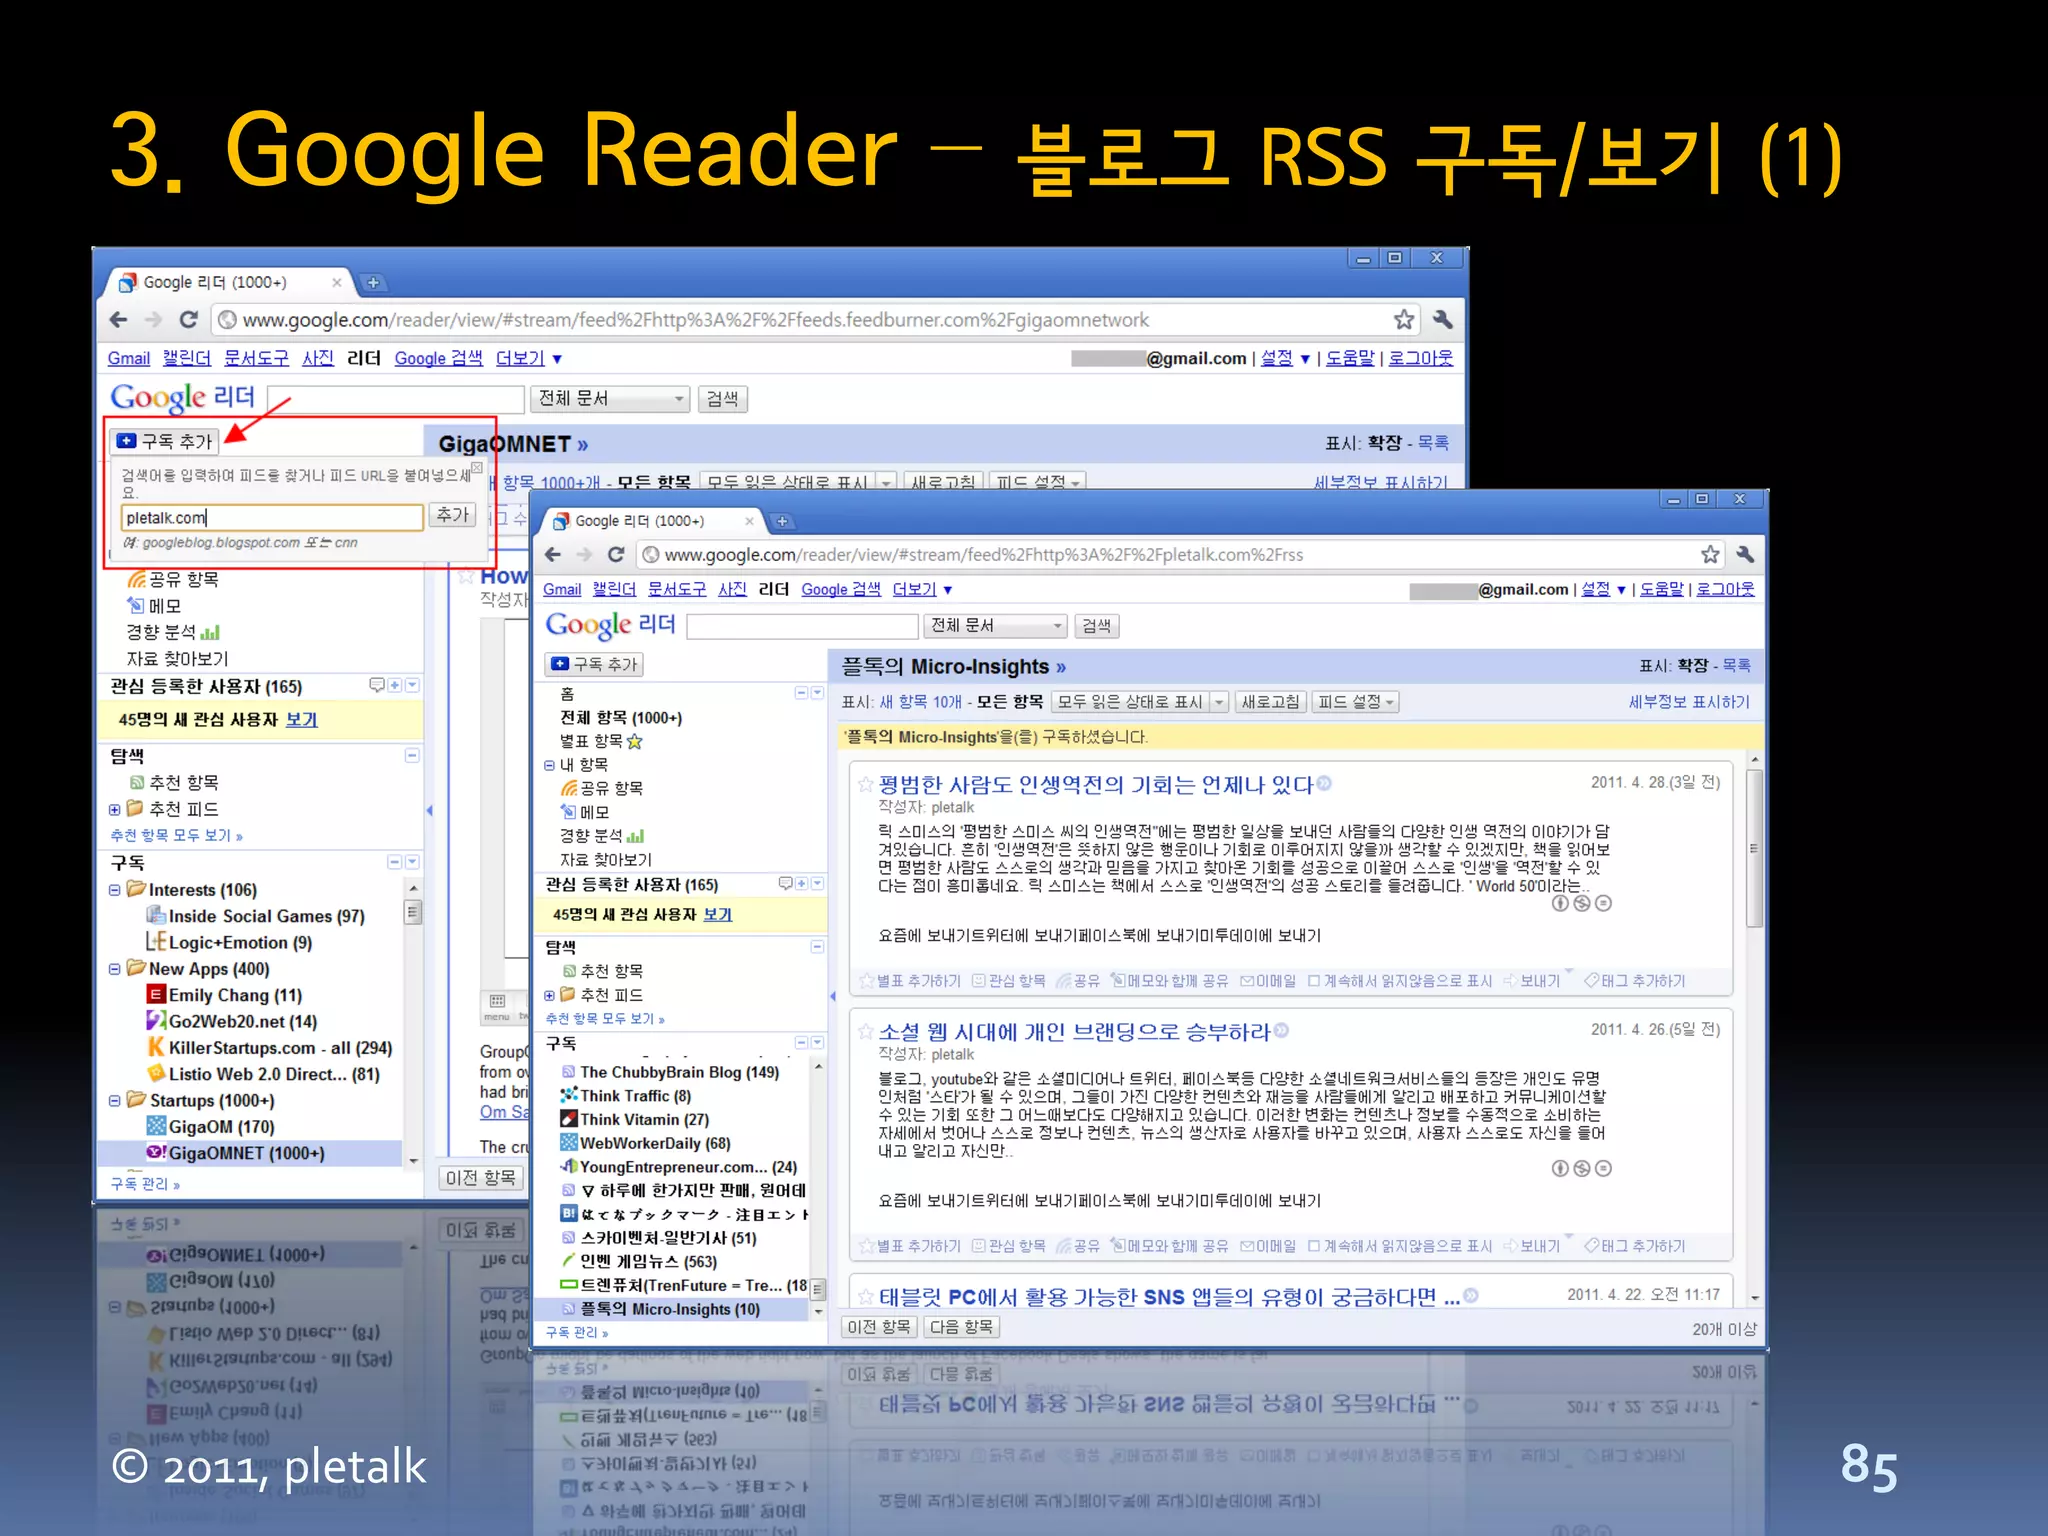
Task: Click 새로고침 button in front window
Action: click(1270, 702)
